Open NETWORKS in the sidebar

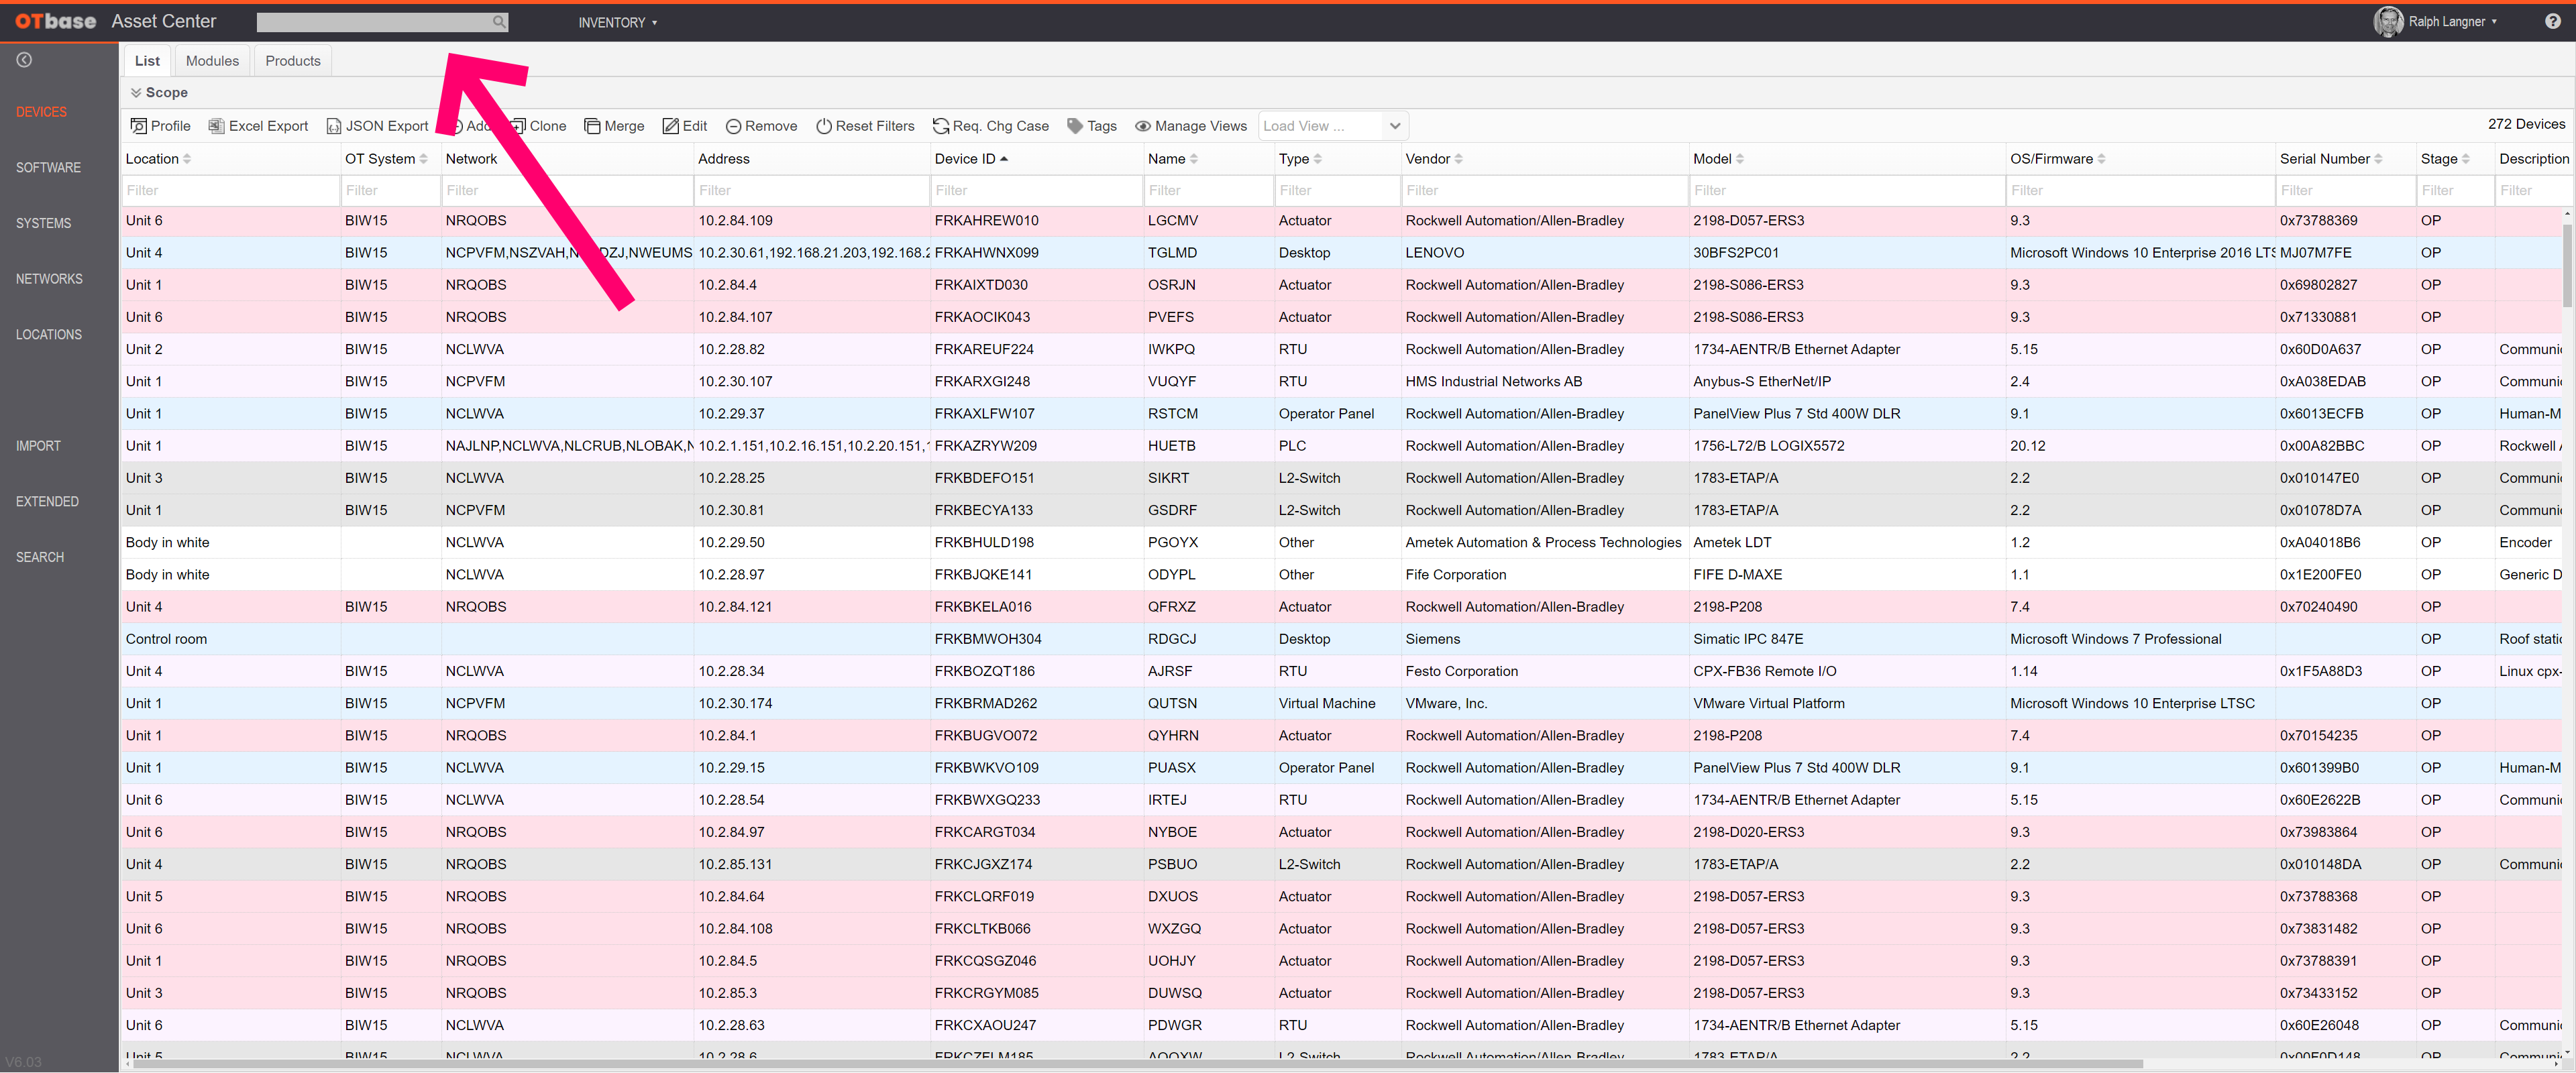coord(49,279)
